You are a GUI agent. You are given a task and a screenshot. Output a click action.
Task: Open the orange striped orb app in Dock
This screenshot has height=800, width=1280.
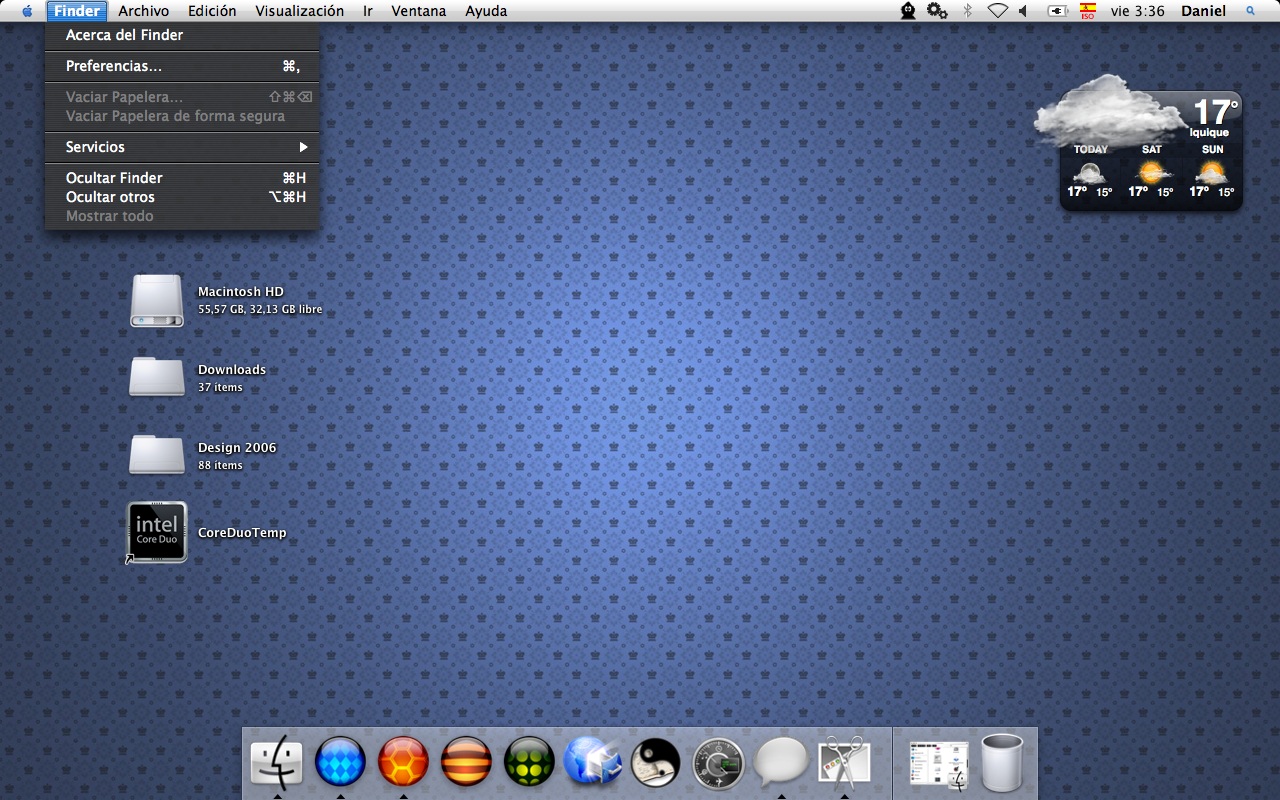466,762
